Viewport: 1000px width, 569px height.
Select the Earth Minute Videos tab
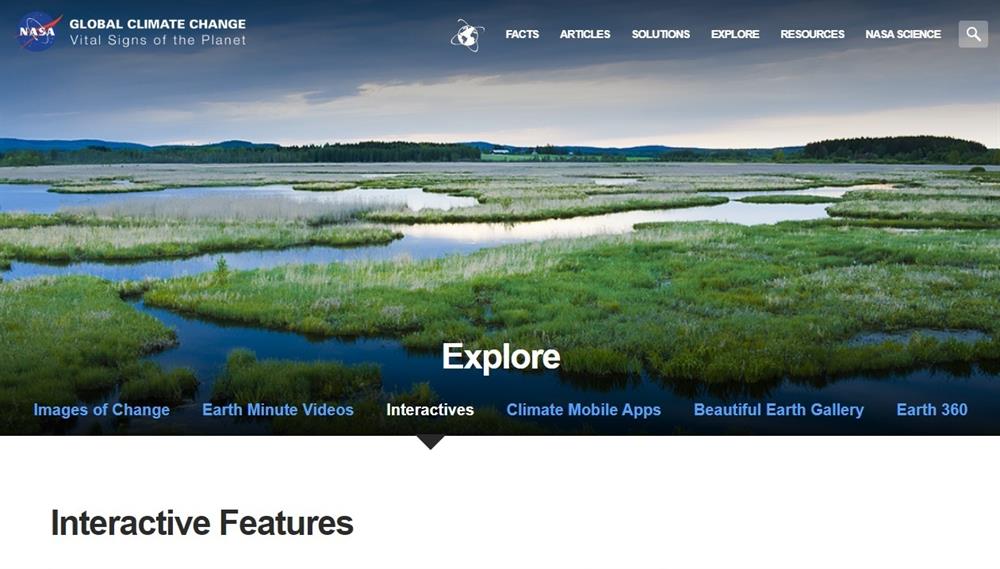pos(277,410)
